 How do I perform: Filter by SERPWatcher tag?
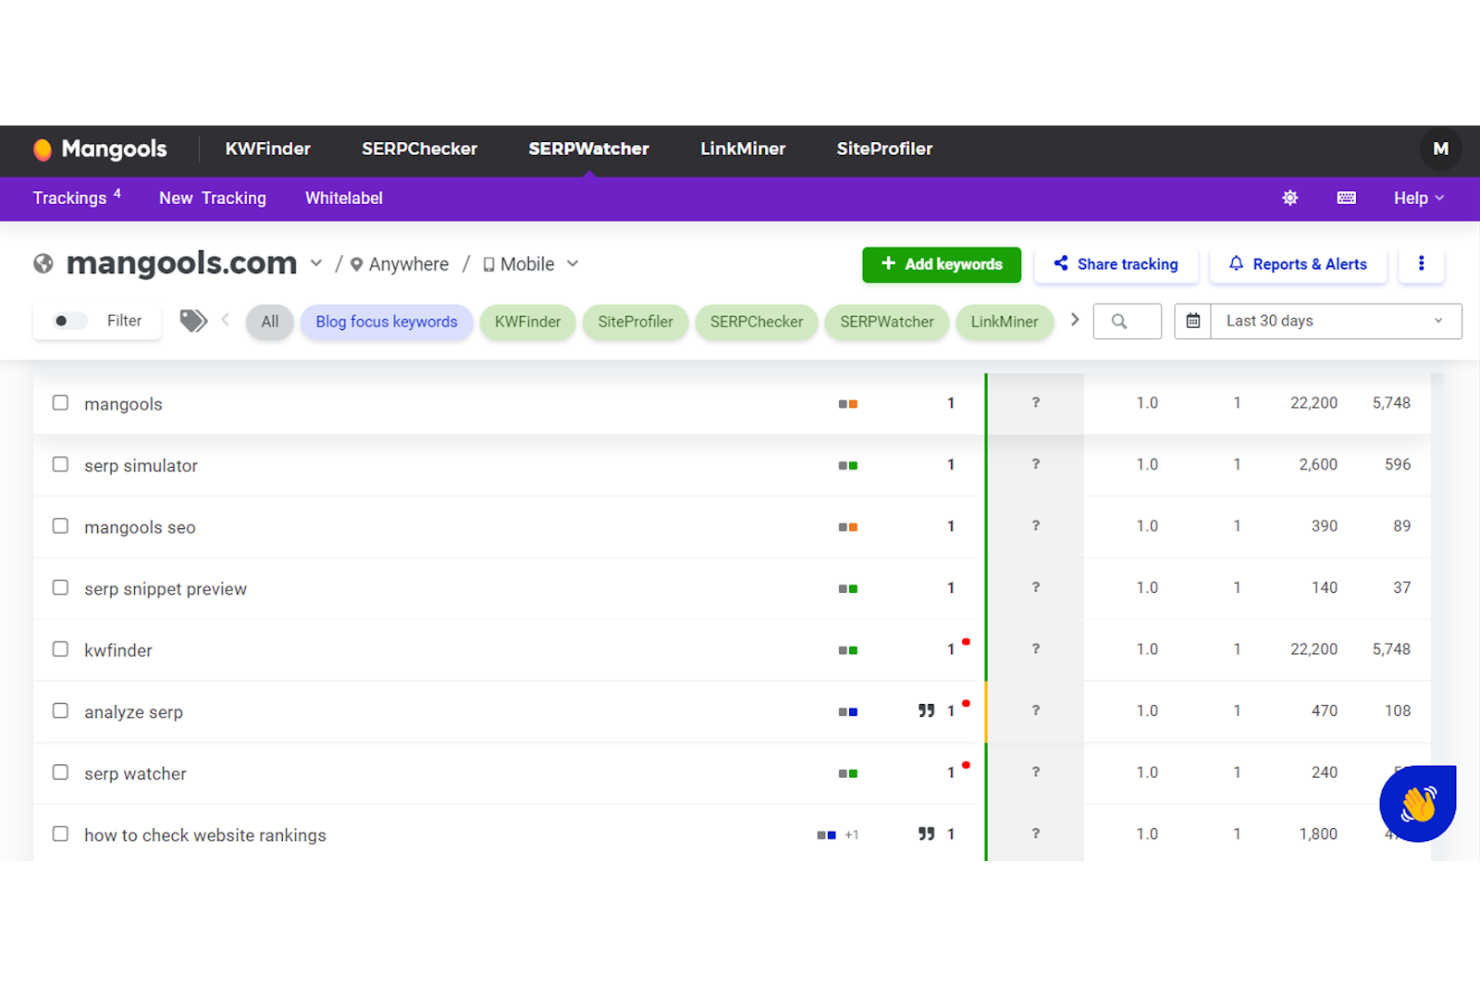886,322
